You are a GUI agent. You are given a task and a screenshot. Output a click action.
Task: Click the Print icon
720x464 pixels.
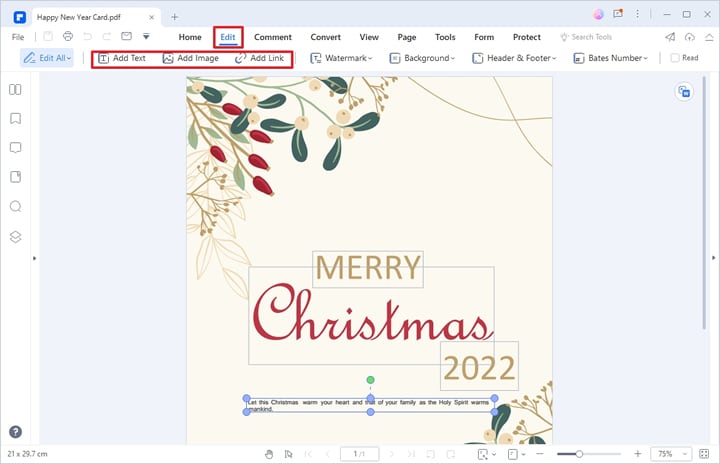68,36
